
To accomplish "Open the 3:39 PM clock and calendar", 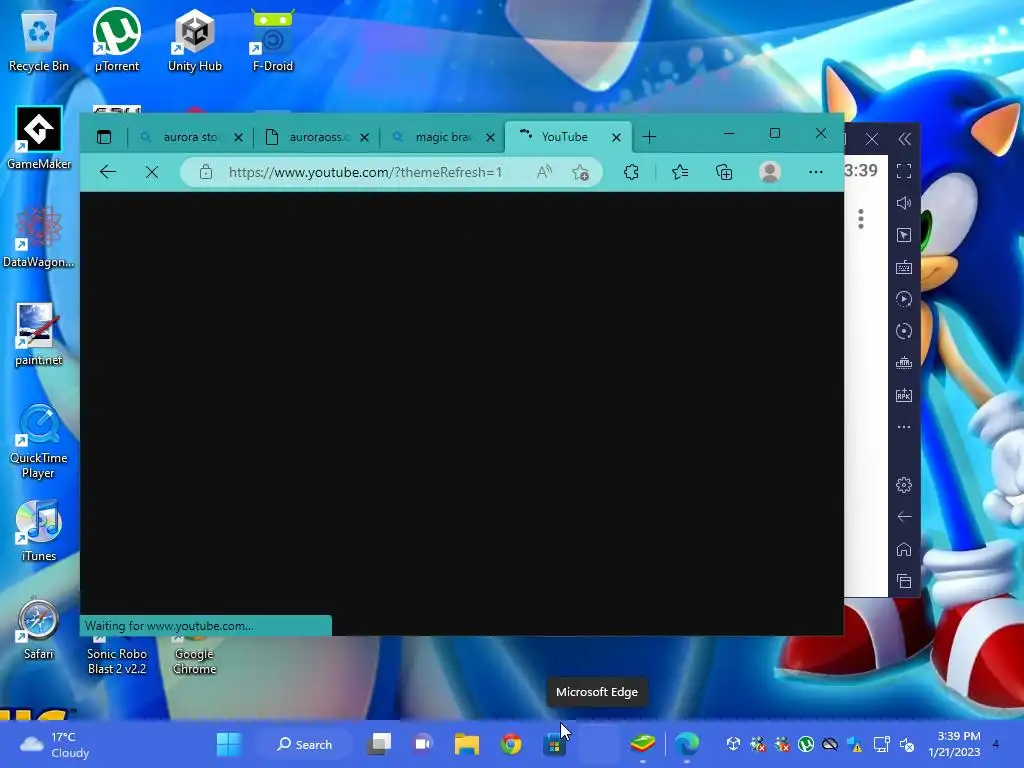I will (954, 744).
